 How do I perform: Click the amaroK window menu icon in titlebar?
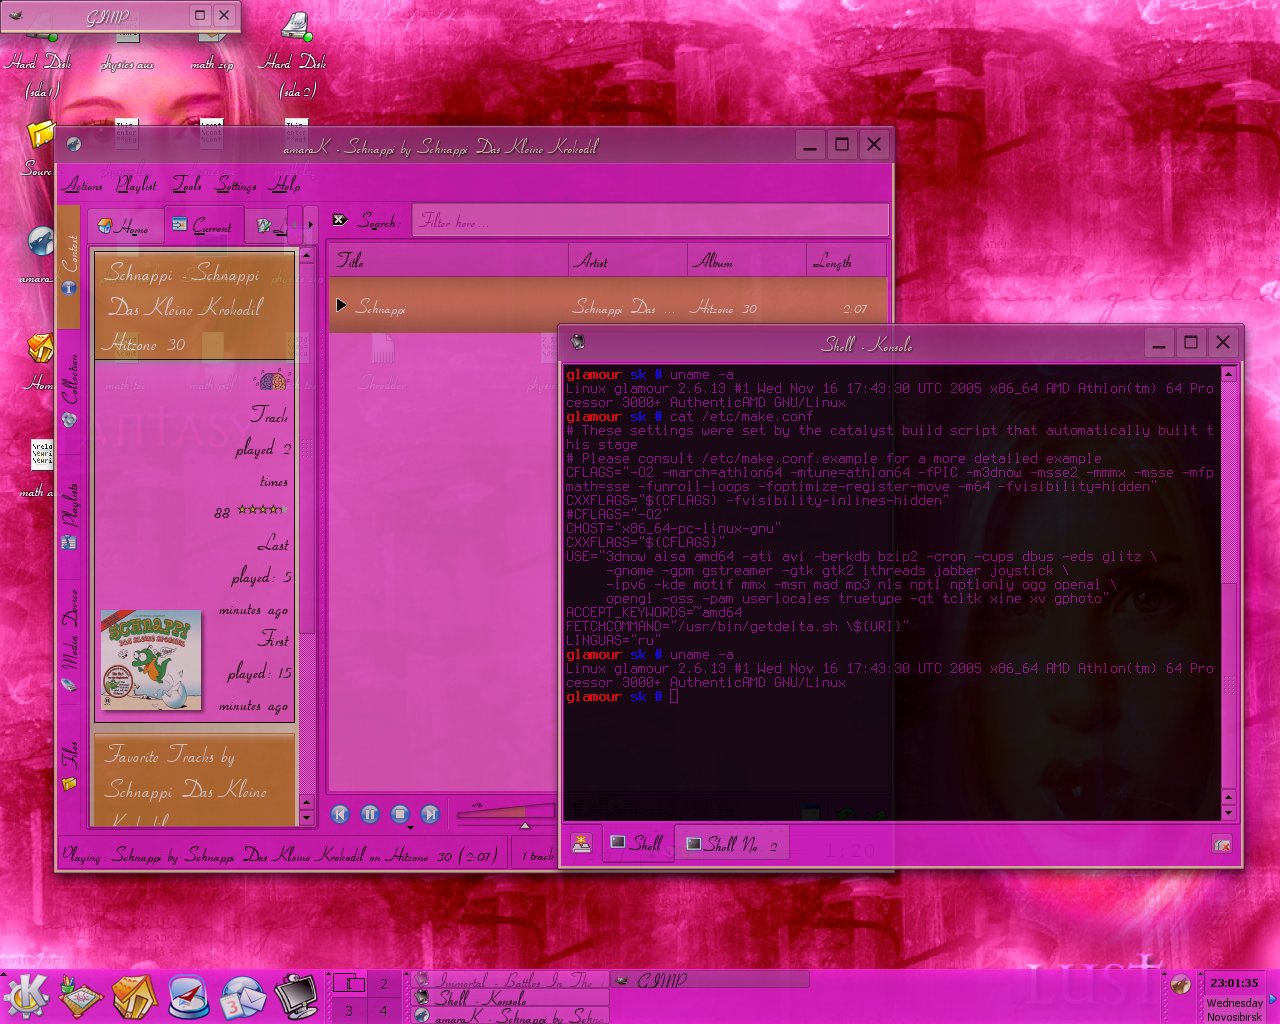click(73, 145)
